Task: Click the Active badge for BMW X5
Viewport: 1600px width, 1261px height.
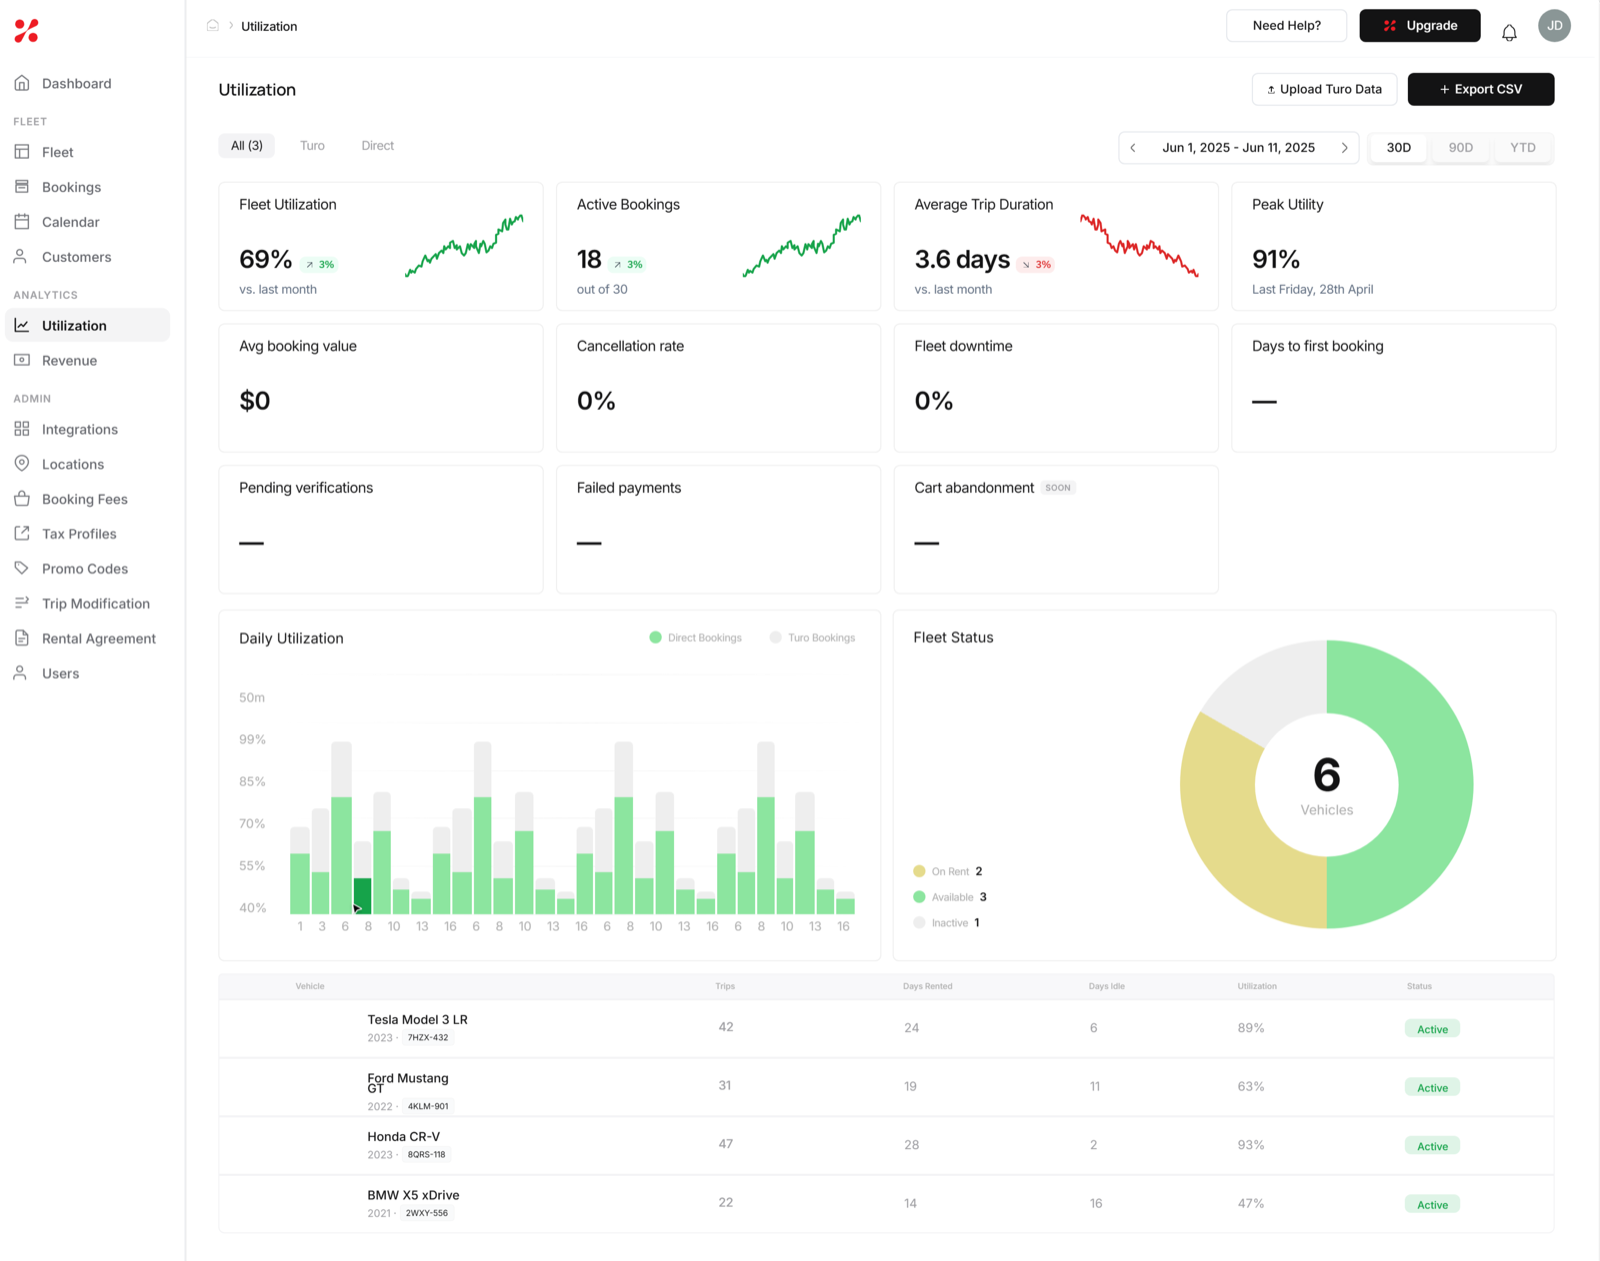Action: tap(1432, 1205)
